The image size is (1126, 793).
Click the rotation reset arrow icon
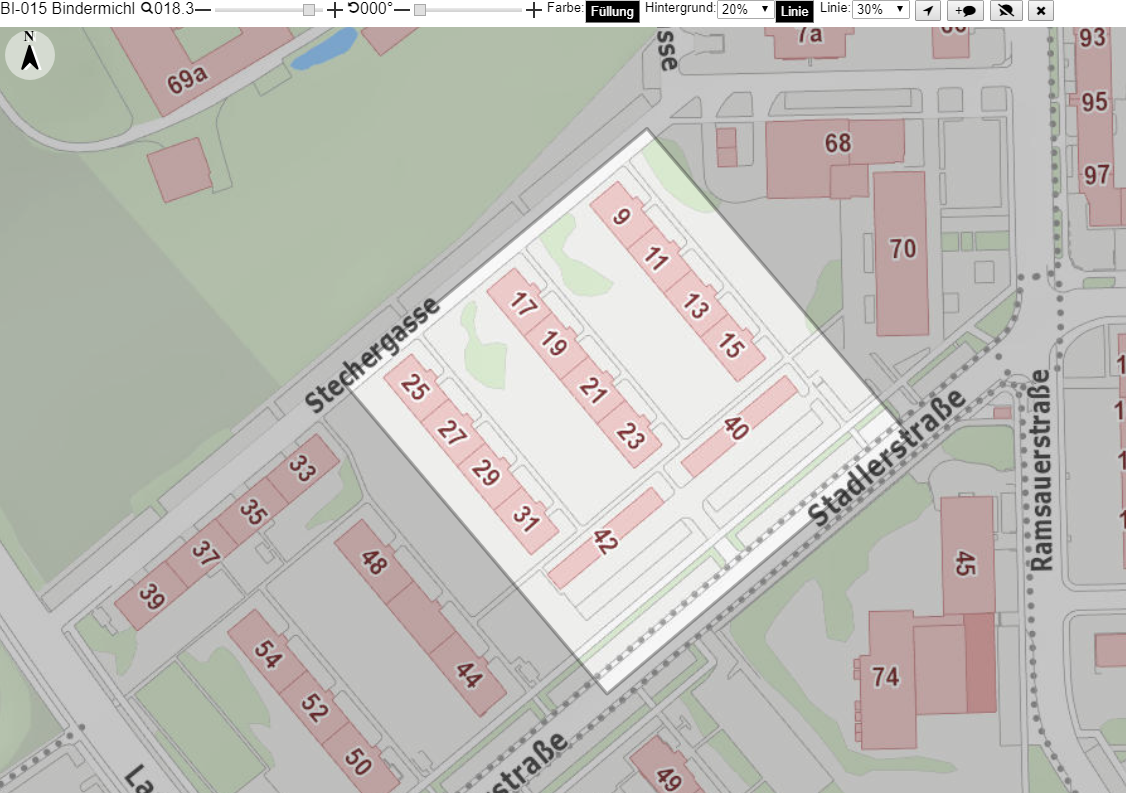[354, 9]
